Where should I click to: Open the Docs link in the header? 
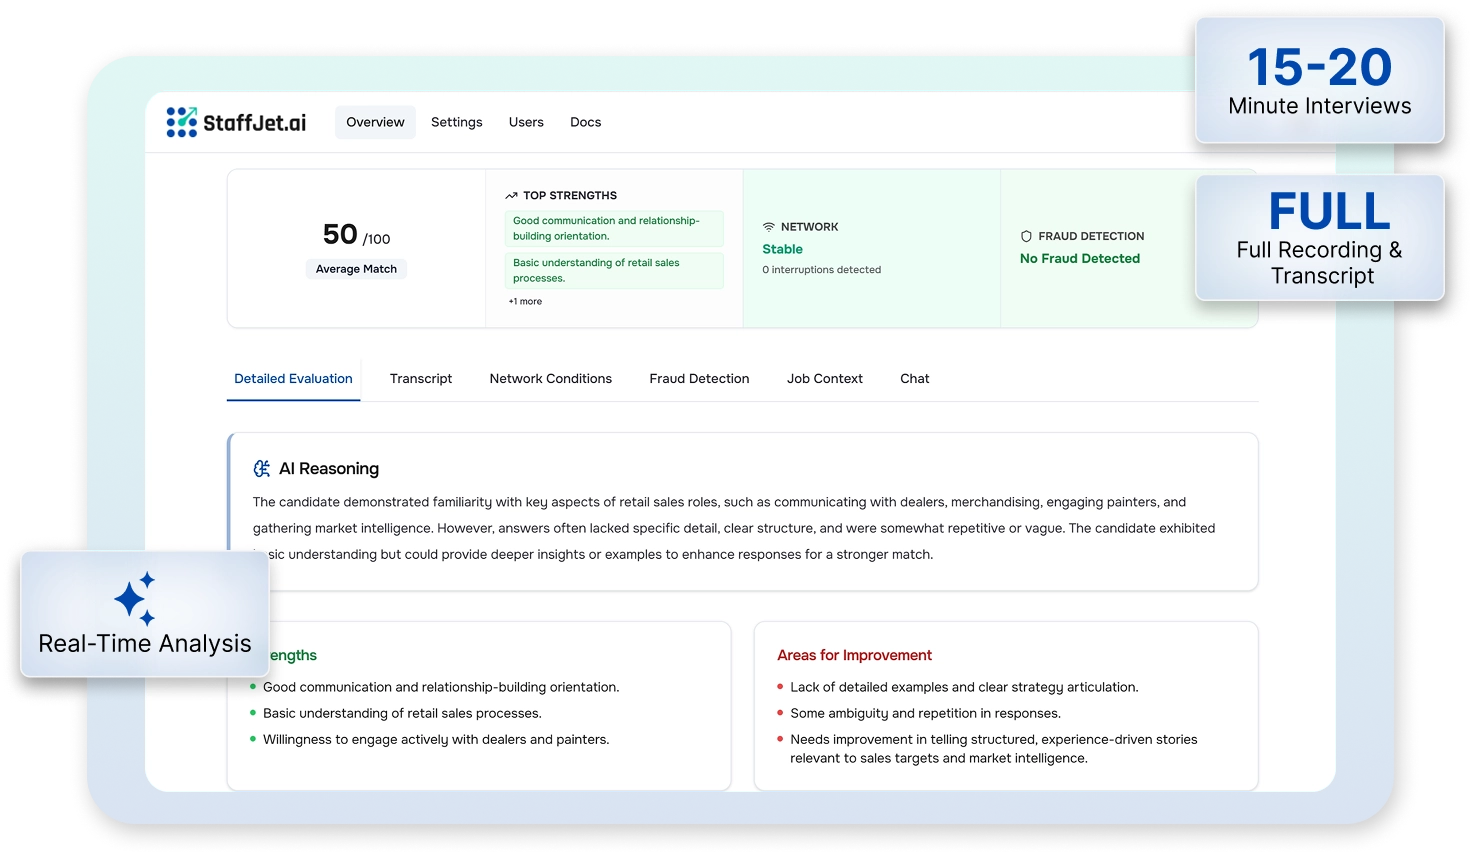click(x=585, y=122)
